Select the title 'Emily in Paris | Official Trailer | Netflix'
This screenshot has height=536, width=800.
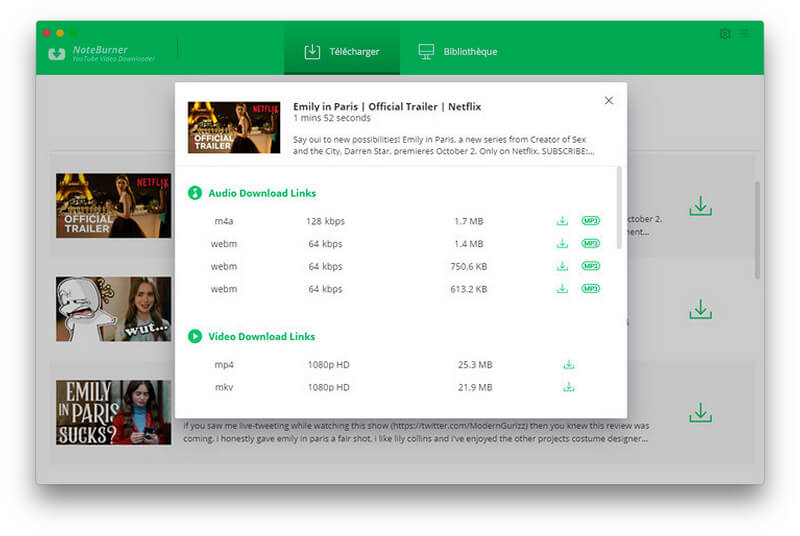(387, 107)
